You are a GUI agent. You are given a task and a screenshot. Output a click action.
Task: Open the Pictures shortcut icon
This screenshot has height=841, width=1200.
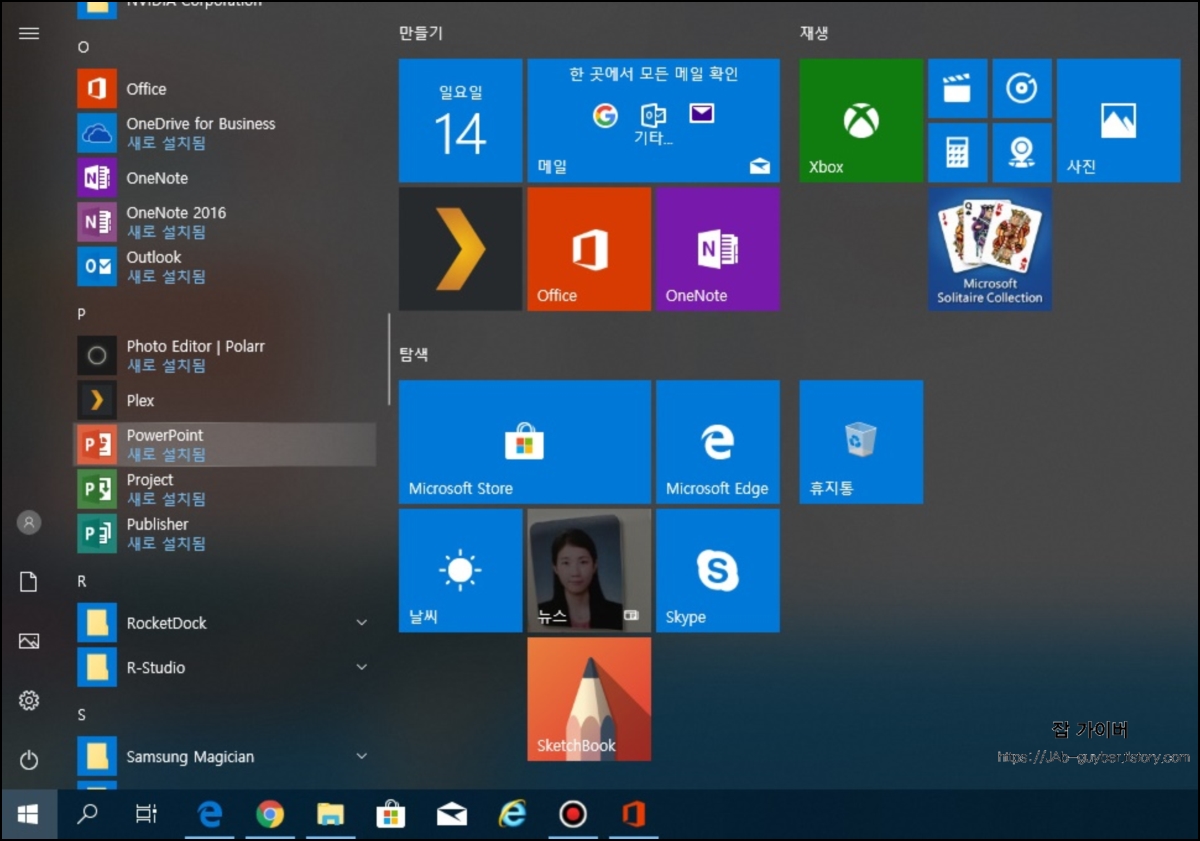29,641
